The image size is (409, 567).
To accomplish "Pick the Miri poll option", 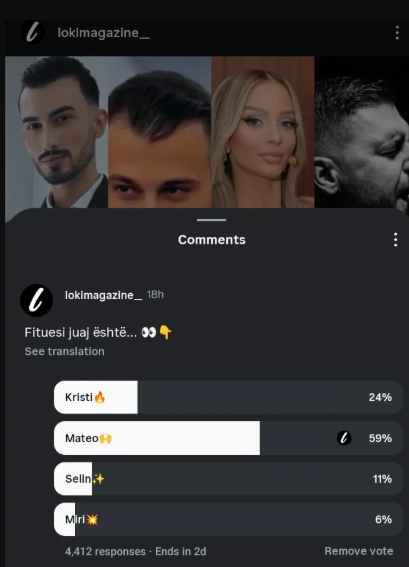I will 228,519.
